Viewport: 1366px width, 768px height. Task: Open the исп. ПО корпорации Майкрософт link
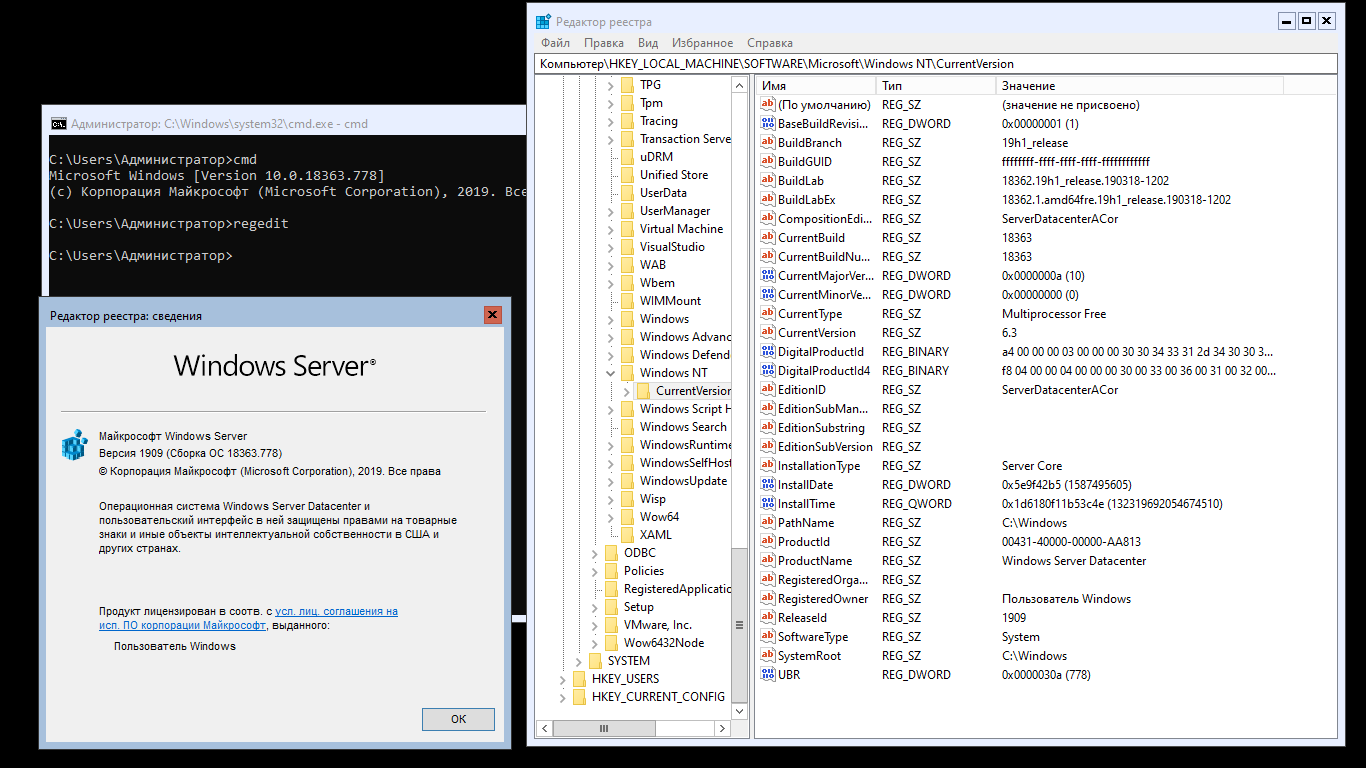click(182, 625)
